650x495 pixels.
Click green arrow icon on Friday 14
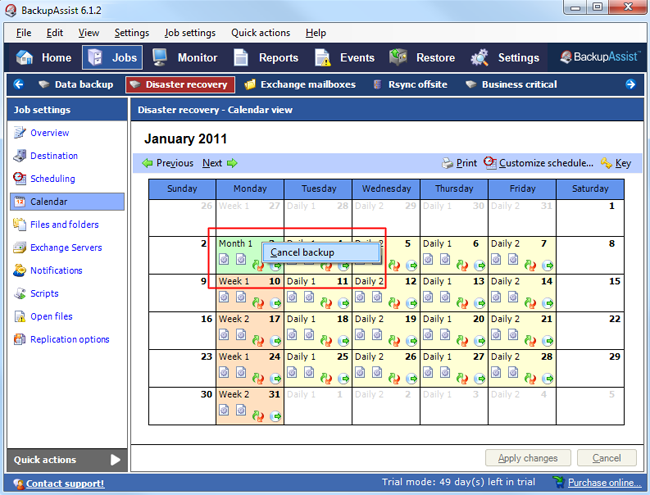coord(548,303)
